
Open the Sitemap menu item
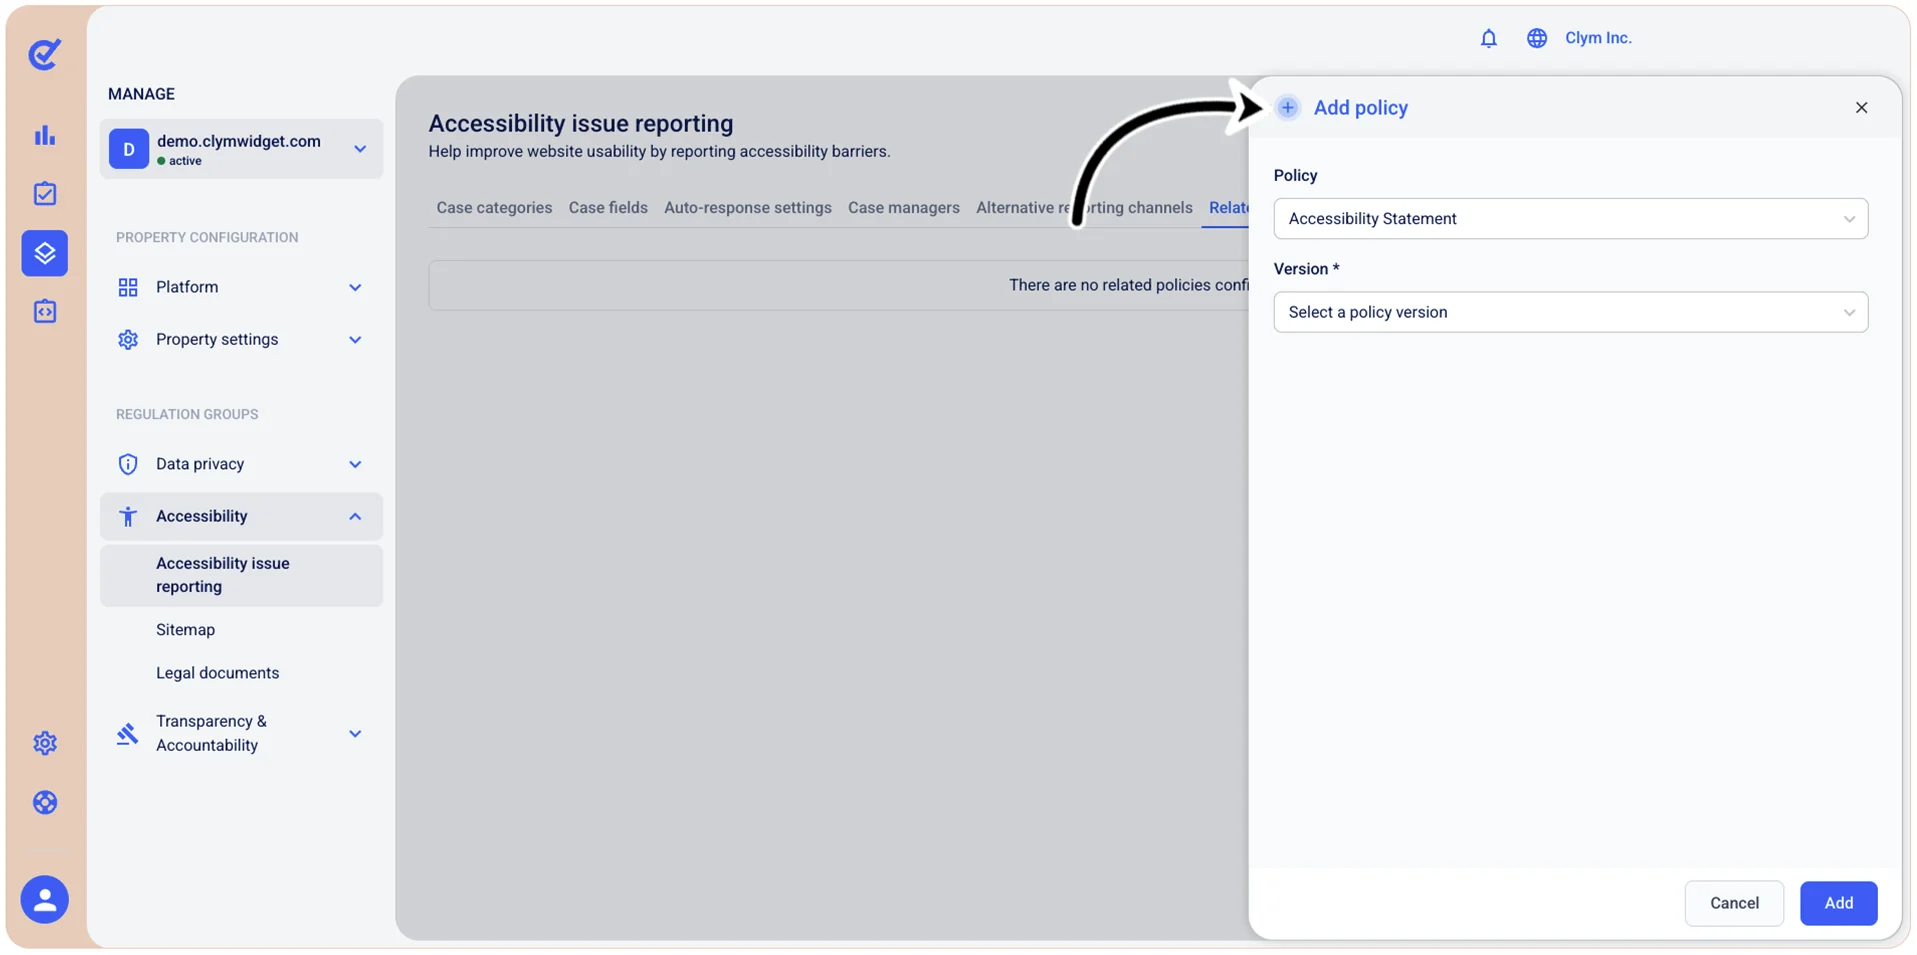pos(185,630)
